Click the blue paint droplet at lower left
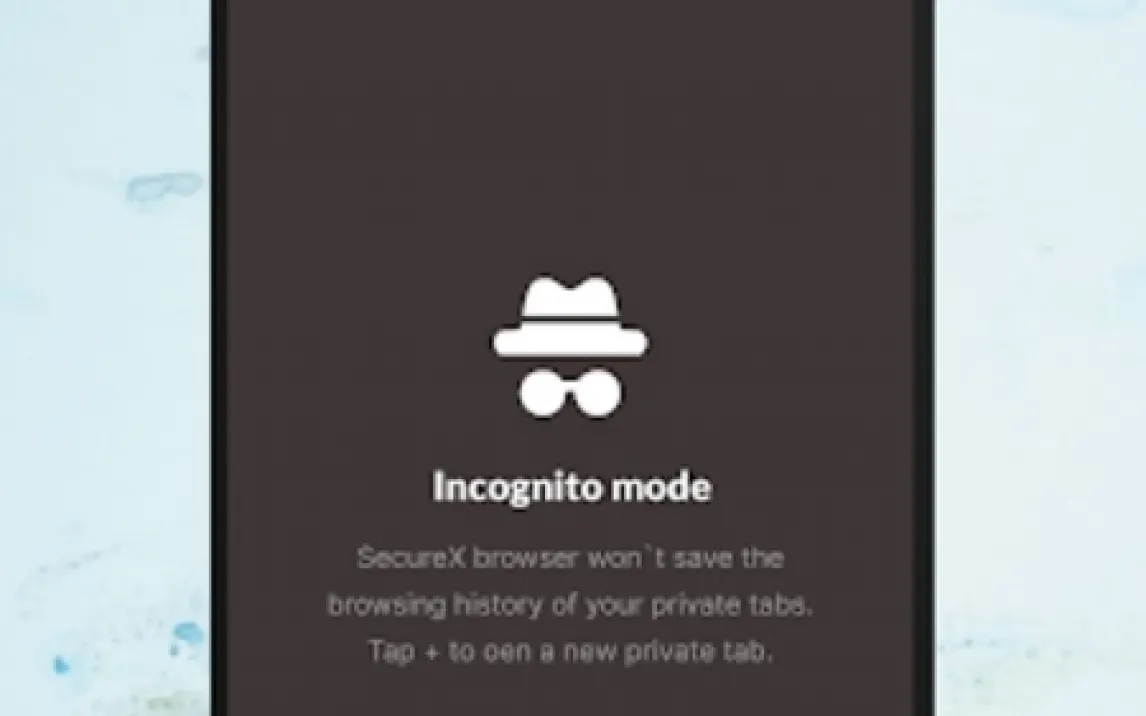This screenshot has height=716, width=1146. click(x=188, y=634)
